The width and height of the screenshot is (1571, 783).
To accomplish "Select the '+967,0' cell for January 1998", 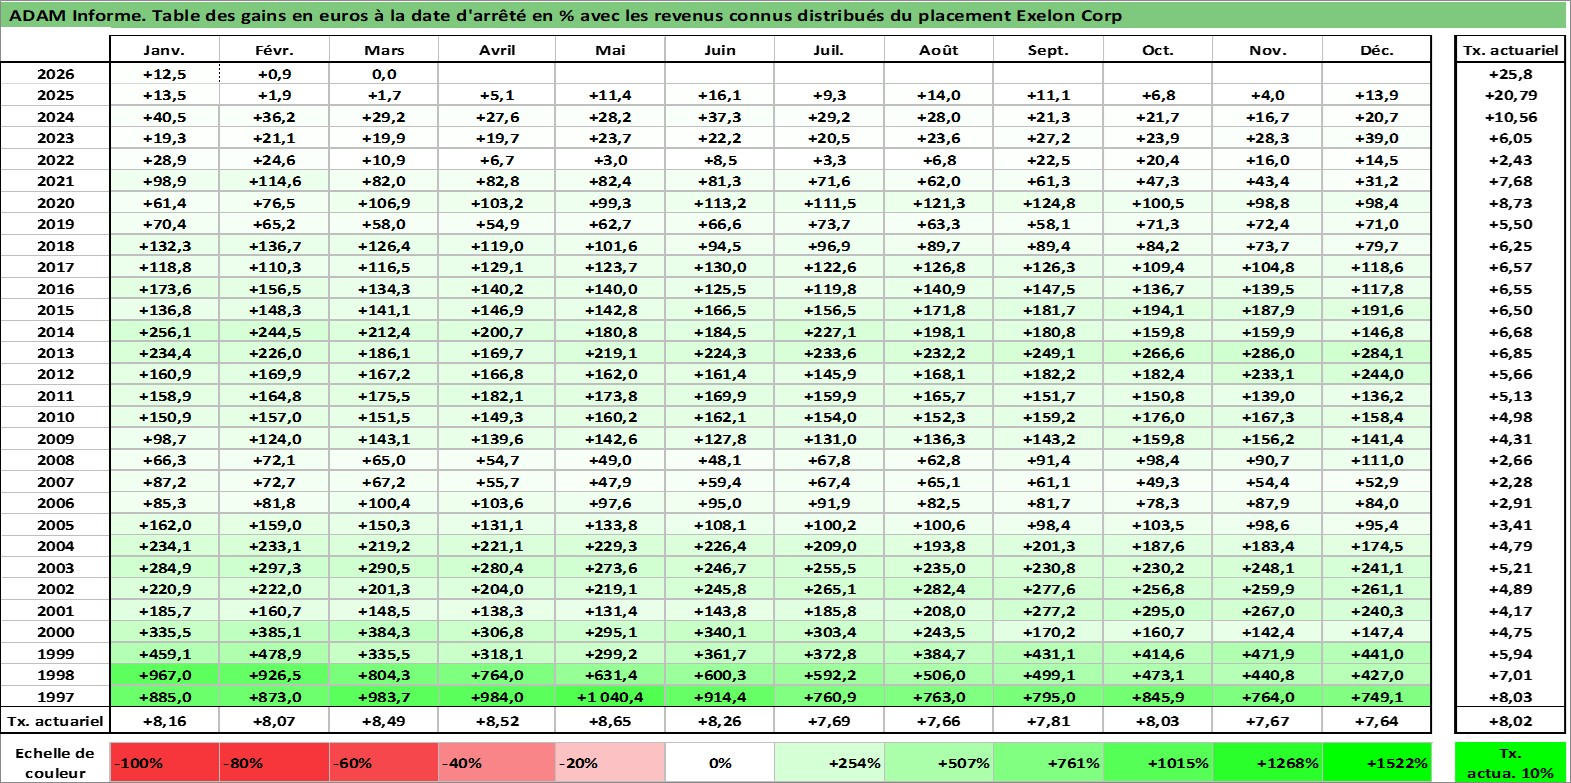I will pos(164,675).
